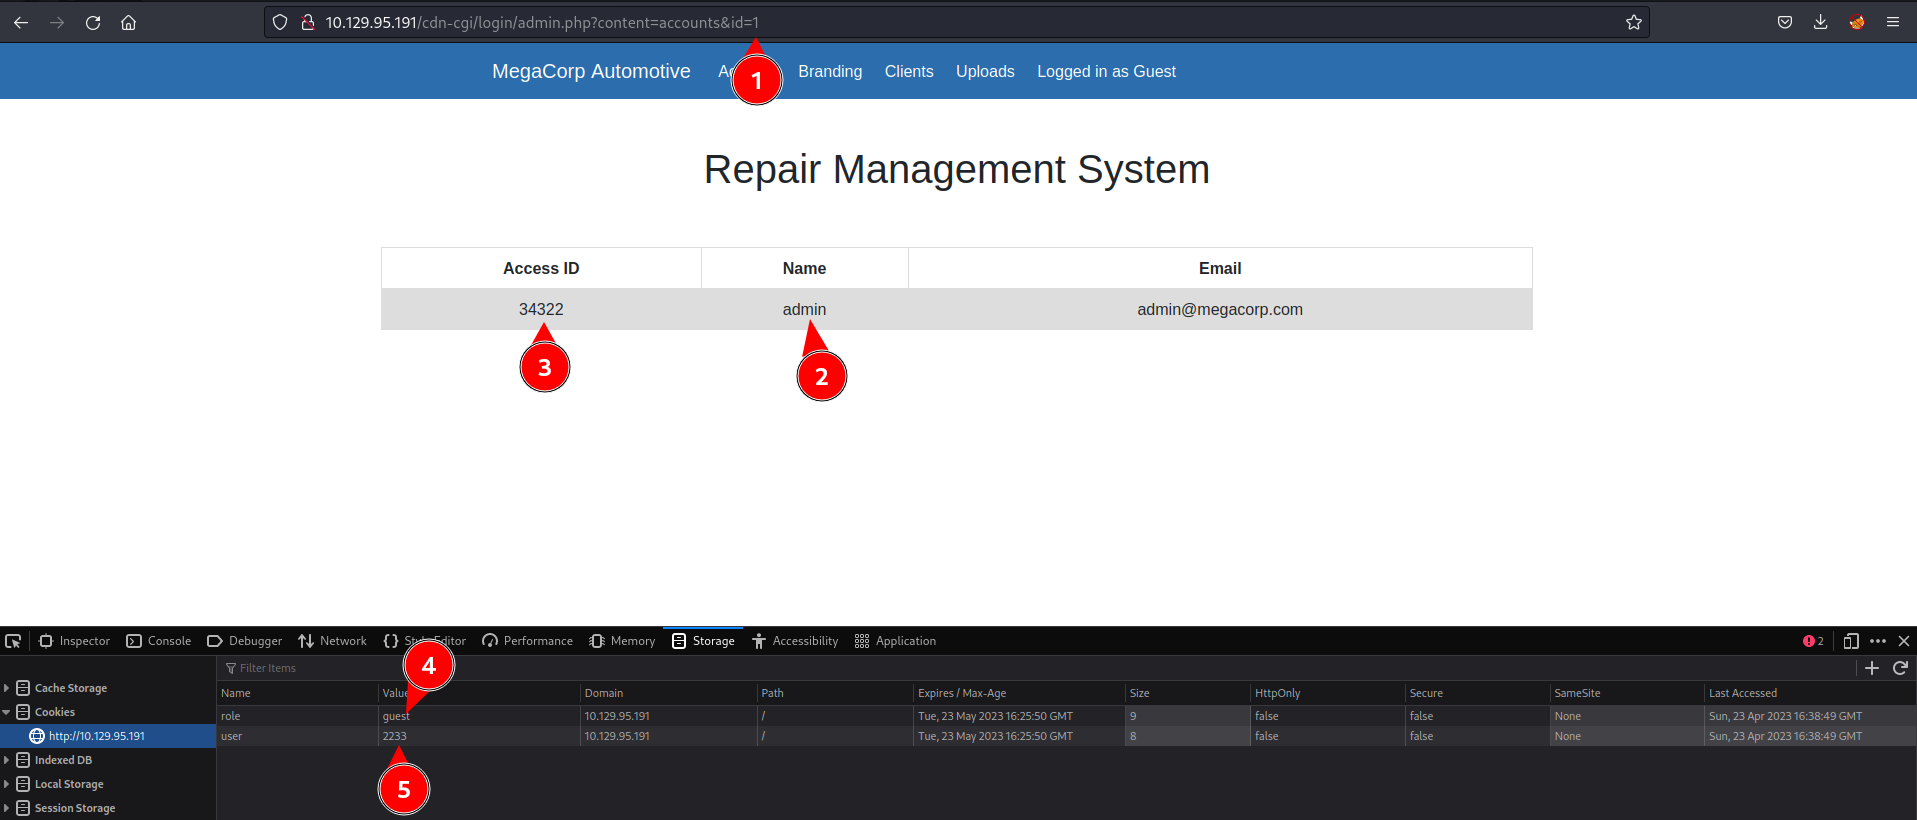
Task: Click the Path column header
Action: coord(835,693)
